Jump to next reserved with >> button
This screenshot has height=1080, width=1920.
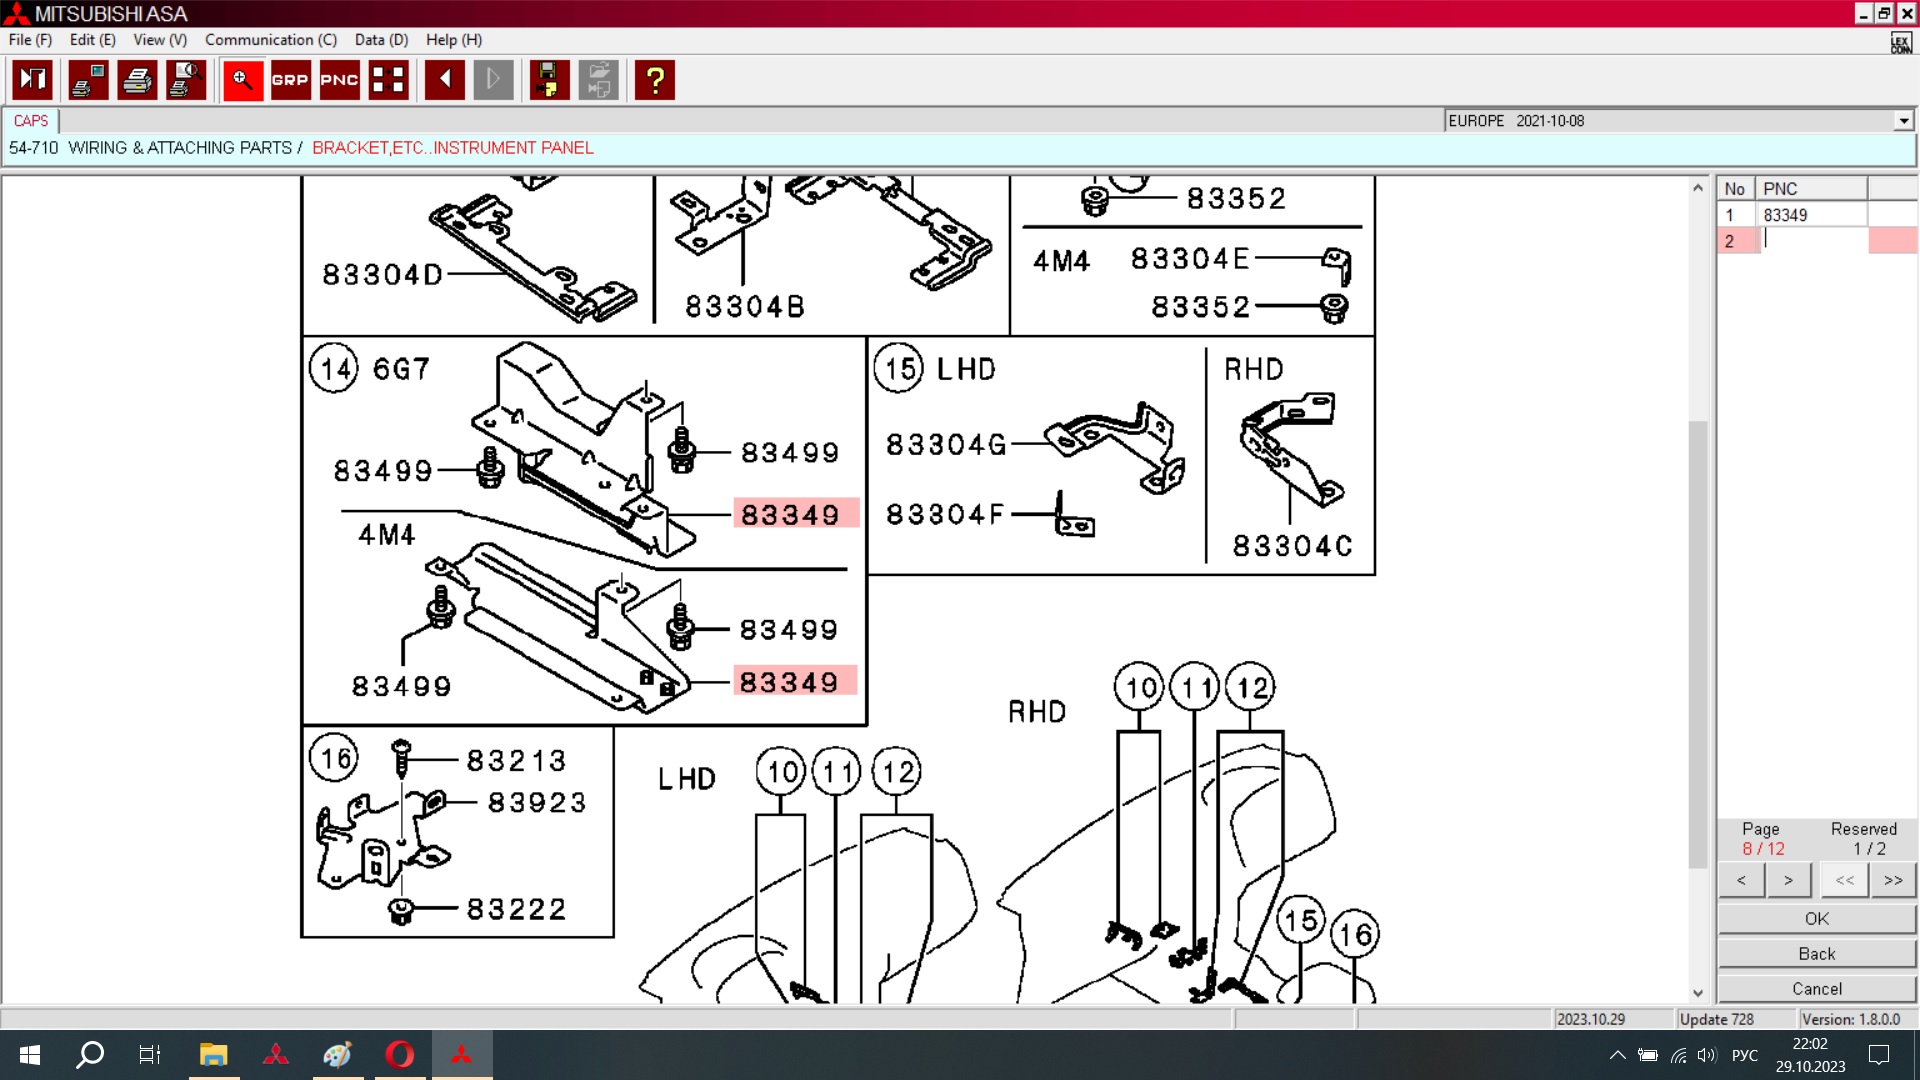[x=1893, y=880]
